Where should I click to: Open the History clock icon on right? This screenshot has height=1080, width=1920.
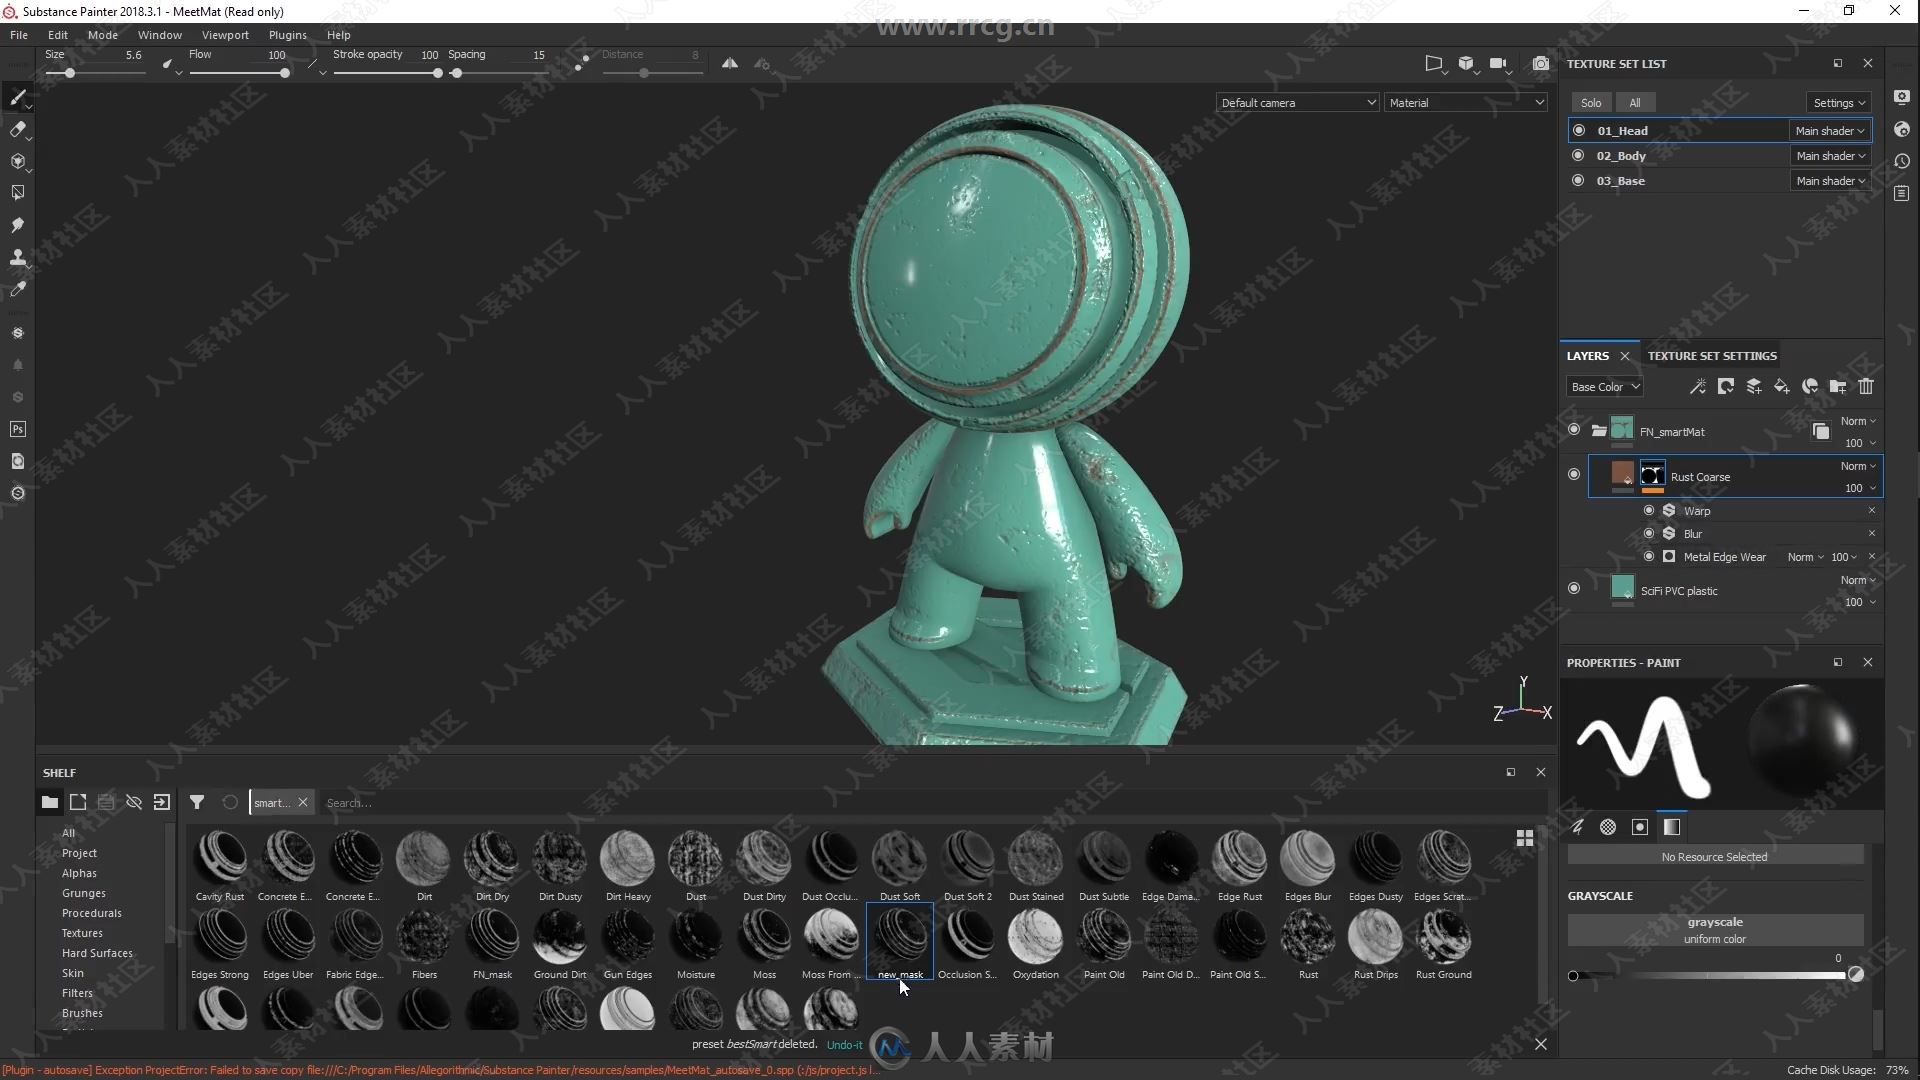pyautogui.click(x=1901, y=161)
